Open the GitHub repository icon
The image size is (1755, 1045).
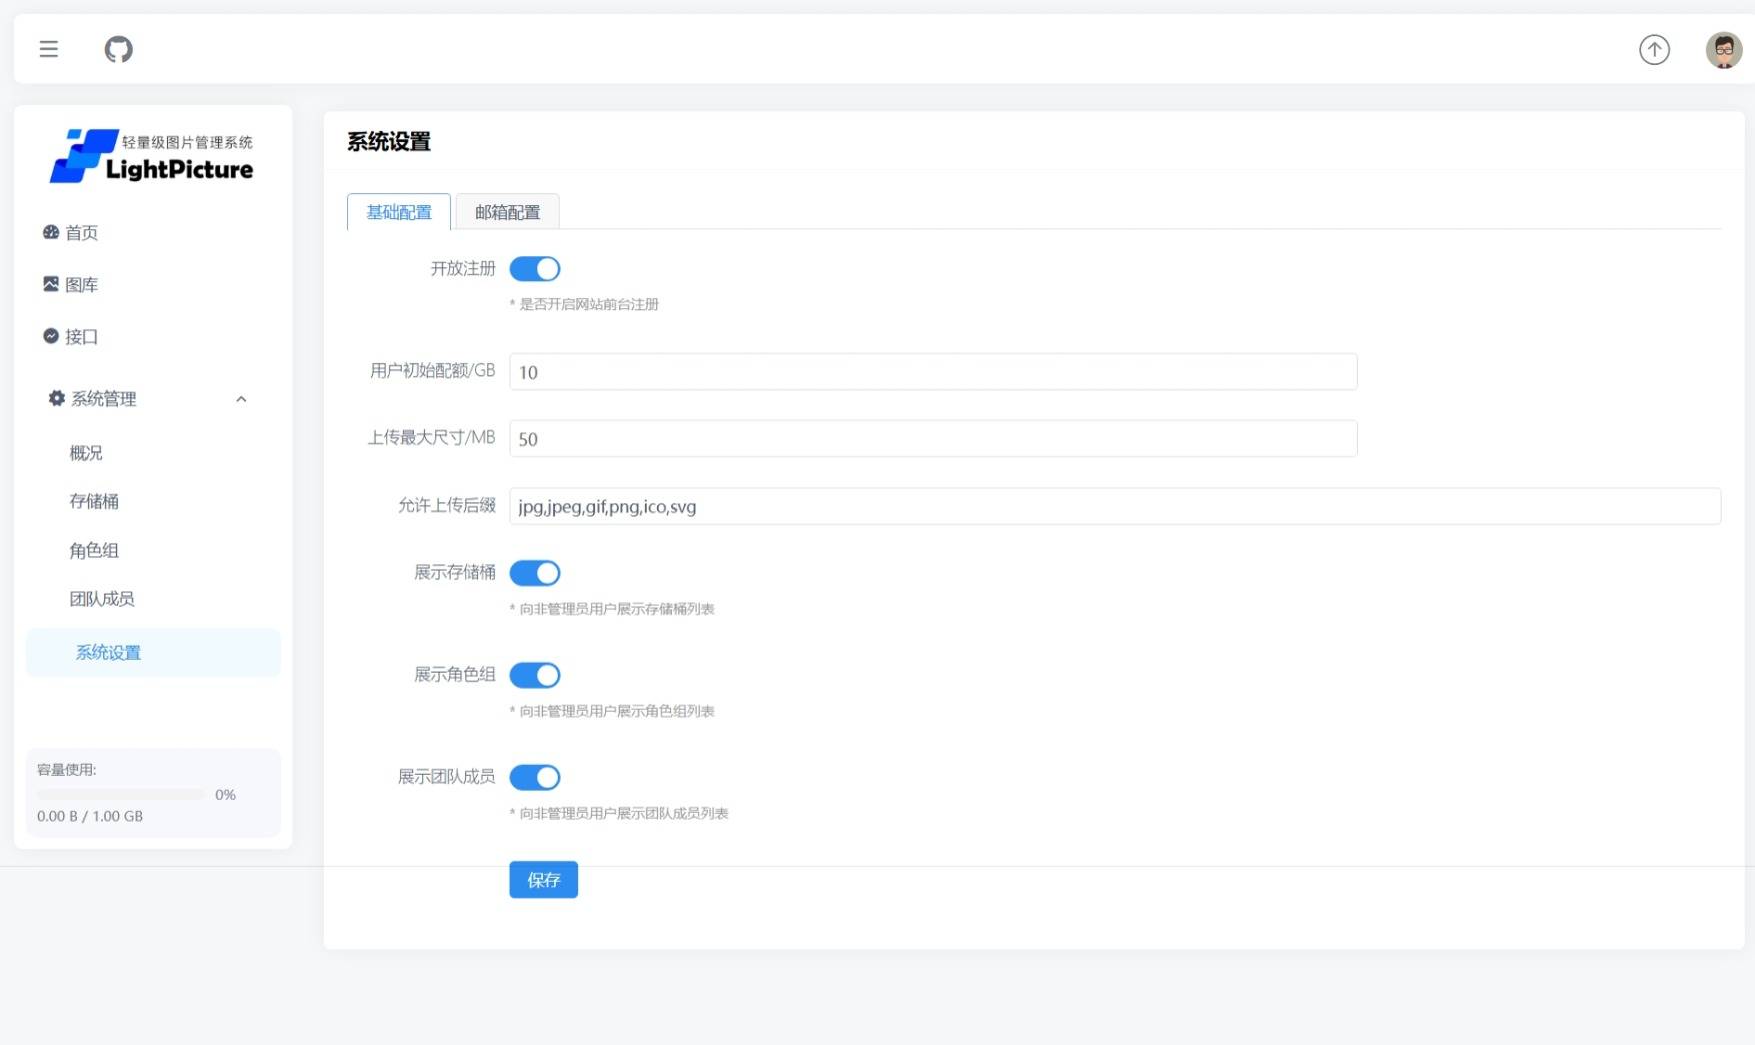[118, 49]
